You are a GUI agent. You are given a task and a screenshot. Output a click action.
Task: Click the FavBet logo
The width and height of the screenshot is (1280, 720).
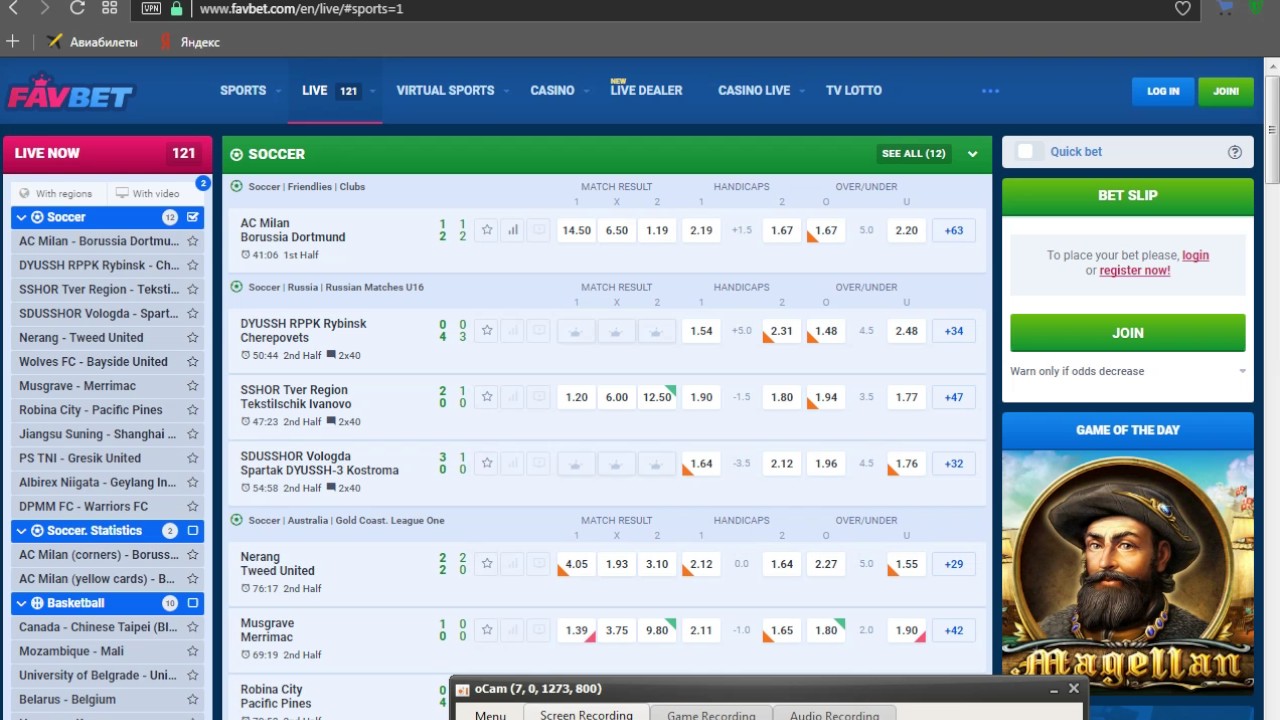point(70,92)
